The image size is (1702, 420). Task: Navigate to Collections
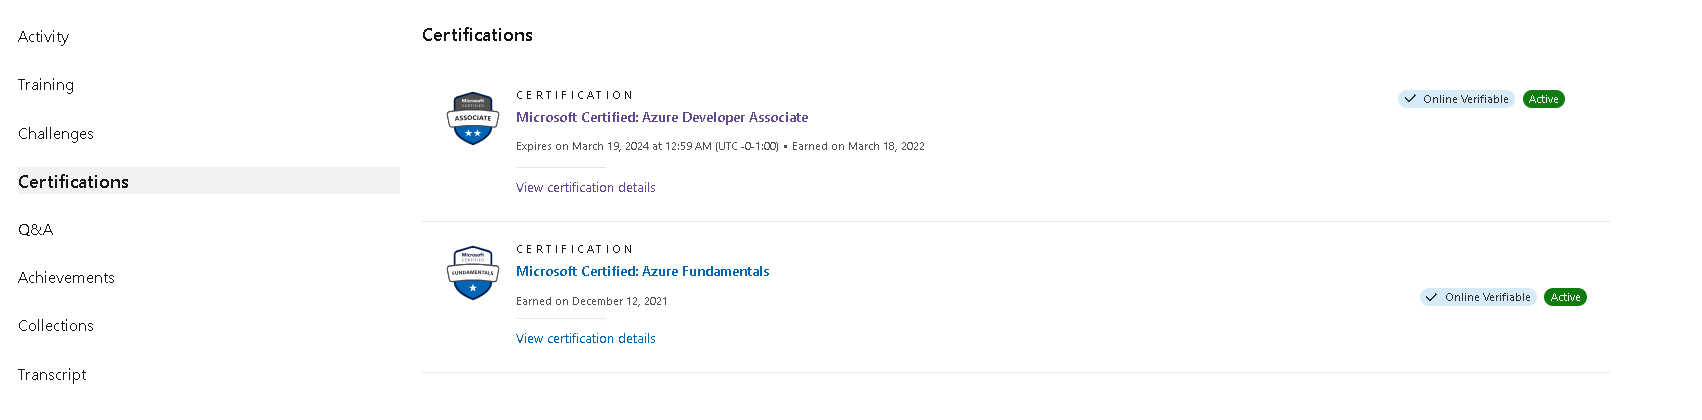coord(56,326)
